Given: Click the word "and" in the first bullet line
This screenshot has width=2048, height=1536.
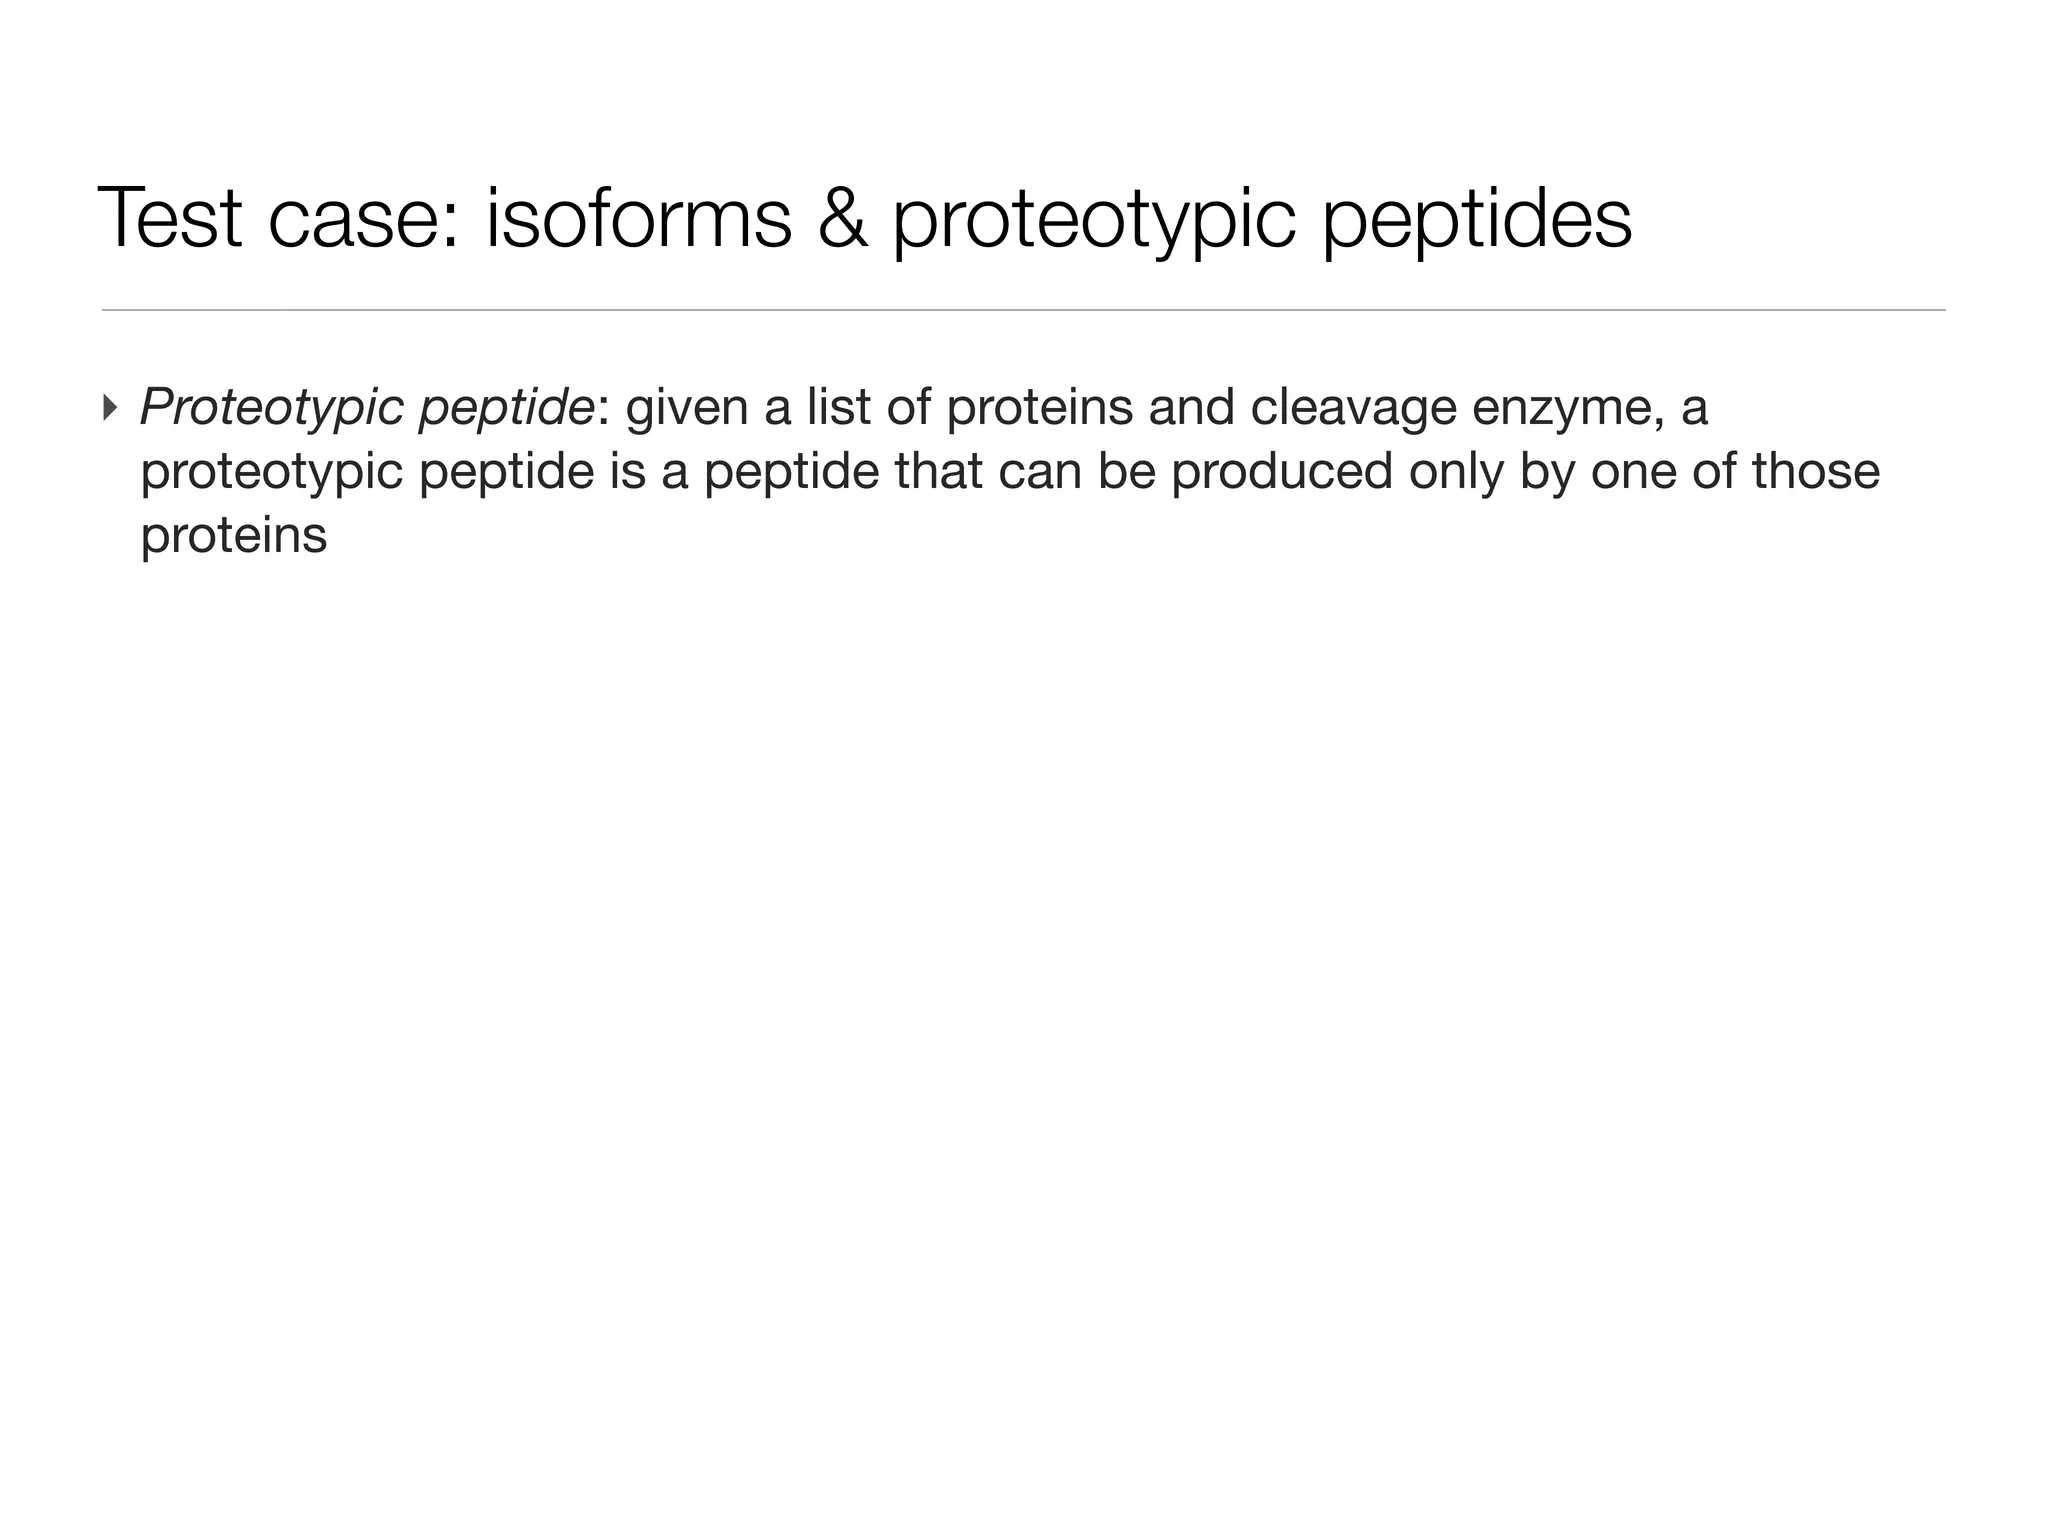Looking at the screenshot, I should [x=1190, y=407].
